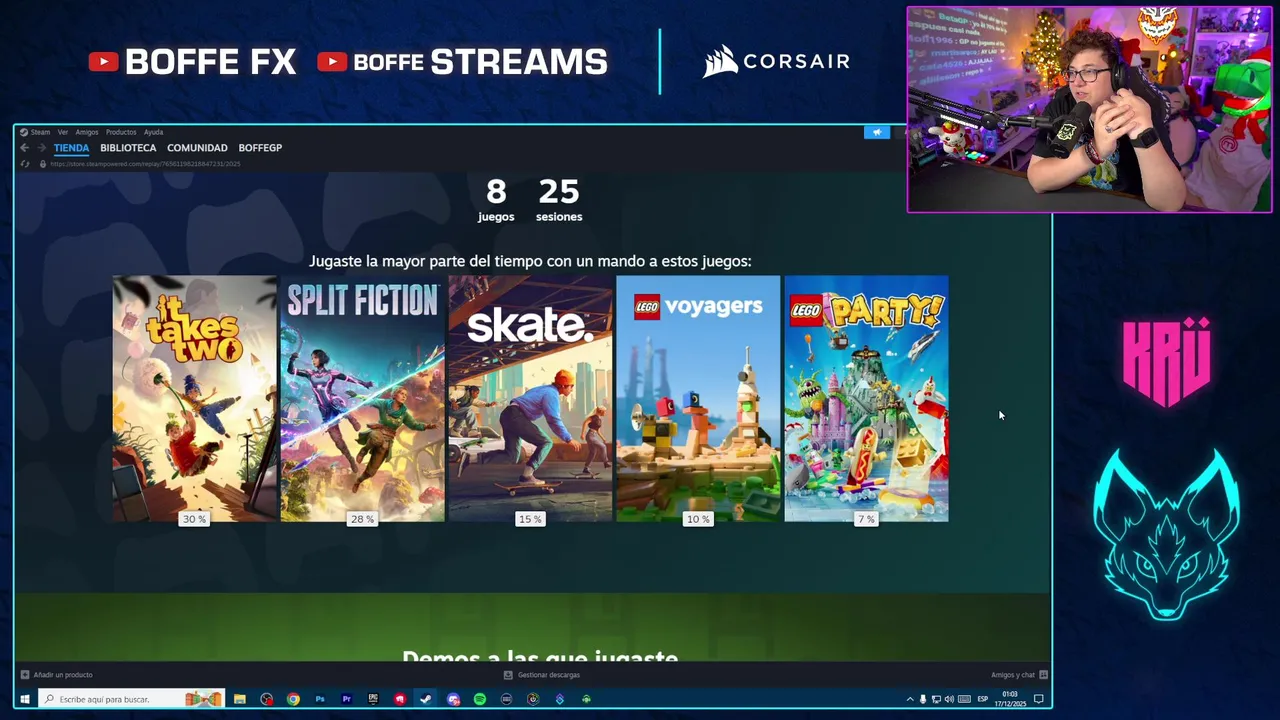Open Discord from the taskbar
This screenshot has height=720, width=1280.
tap(454, 699)
